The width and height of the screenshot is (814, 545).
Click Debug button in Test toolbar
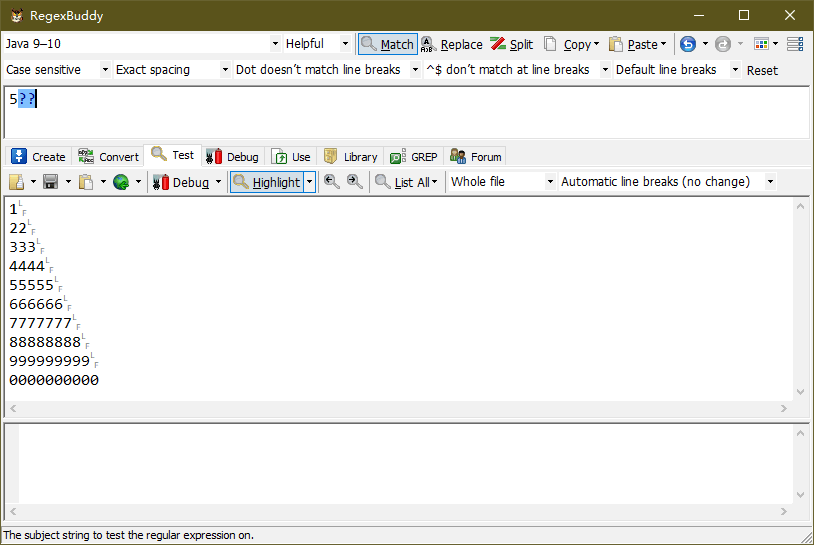(x=181, y=182)
